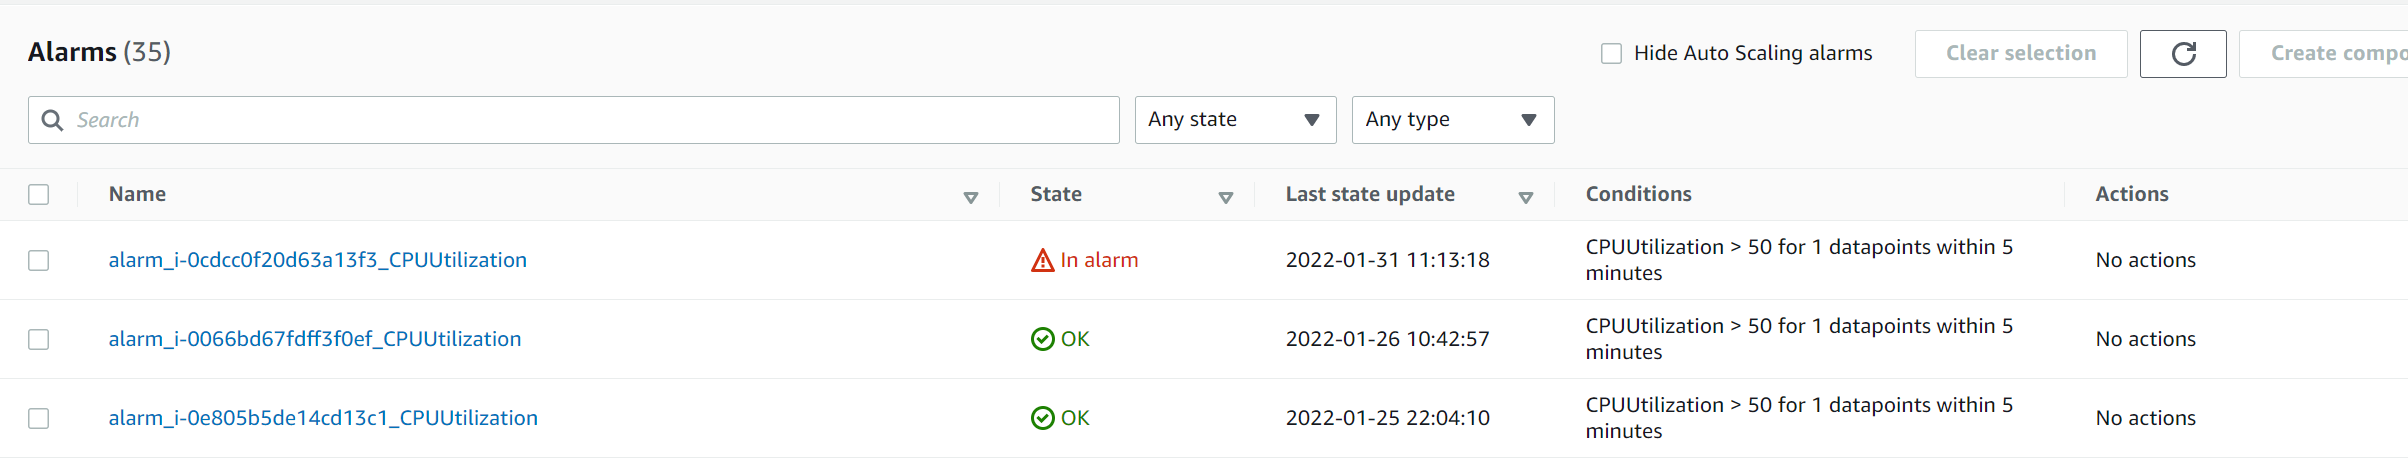
Task: Click the Create composite alarm button
Action: pos(2324,54)
